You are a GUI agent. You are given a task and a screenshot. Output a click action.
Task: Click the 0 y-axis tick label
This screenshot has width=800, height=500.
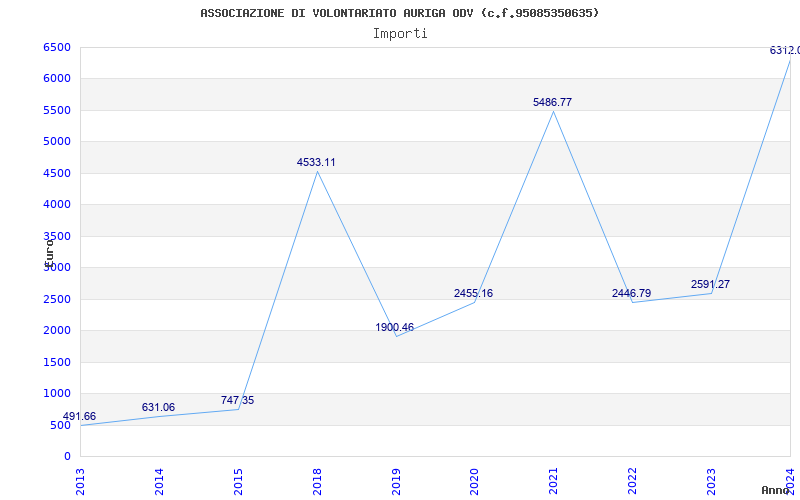[x=67, y=457]
